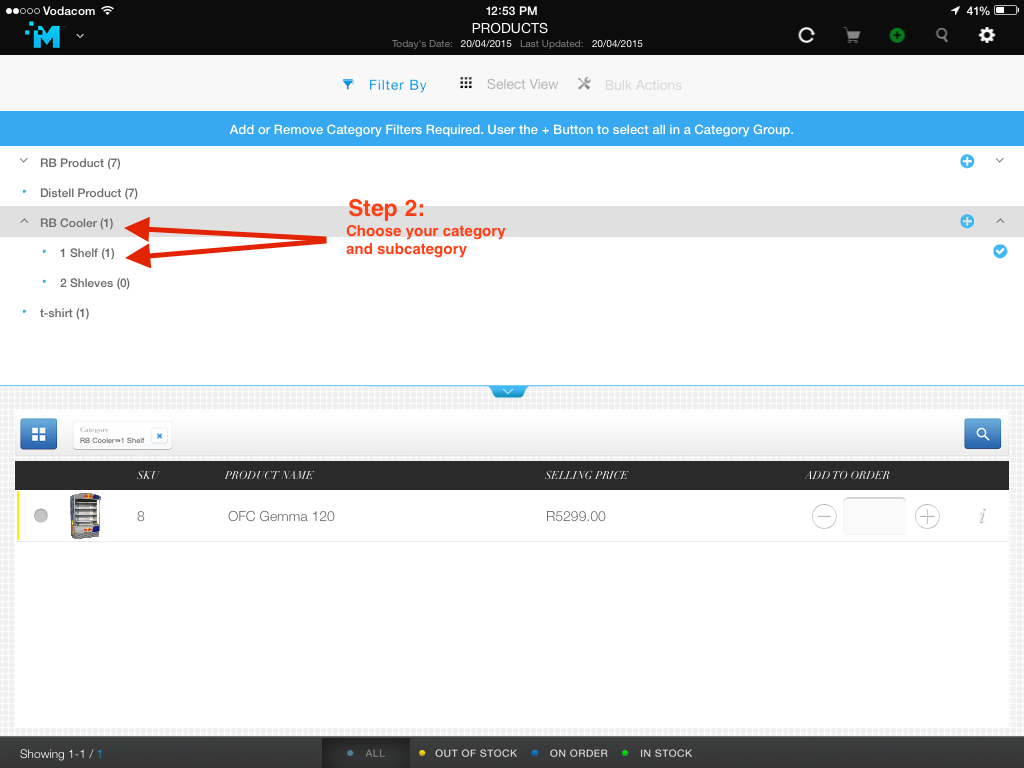Tap the blue search button above the table

pyautogui.click(x=982, y=434)
